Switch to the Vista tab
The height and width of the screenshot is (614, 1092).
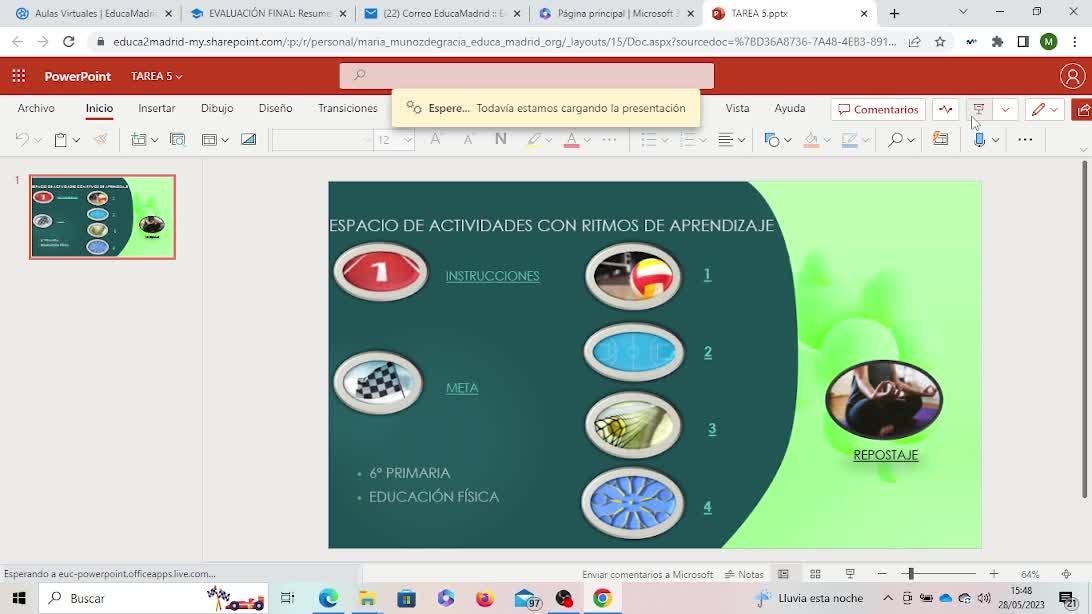tap(738, 109)
